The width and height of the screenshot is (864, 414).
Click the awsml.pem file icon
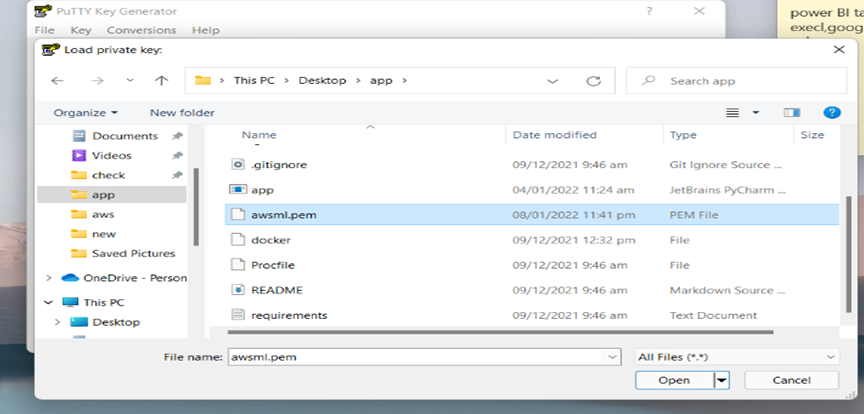click(x=237, y=215)
